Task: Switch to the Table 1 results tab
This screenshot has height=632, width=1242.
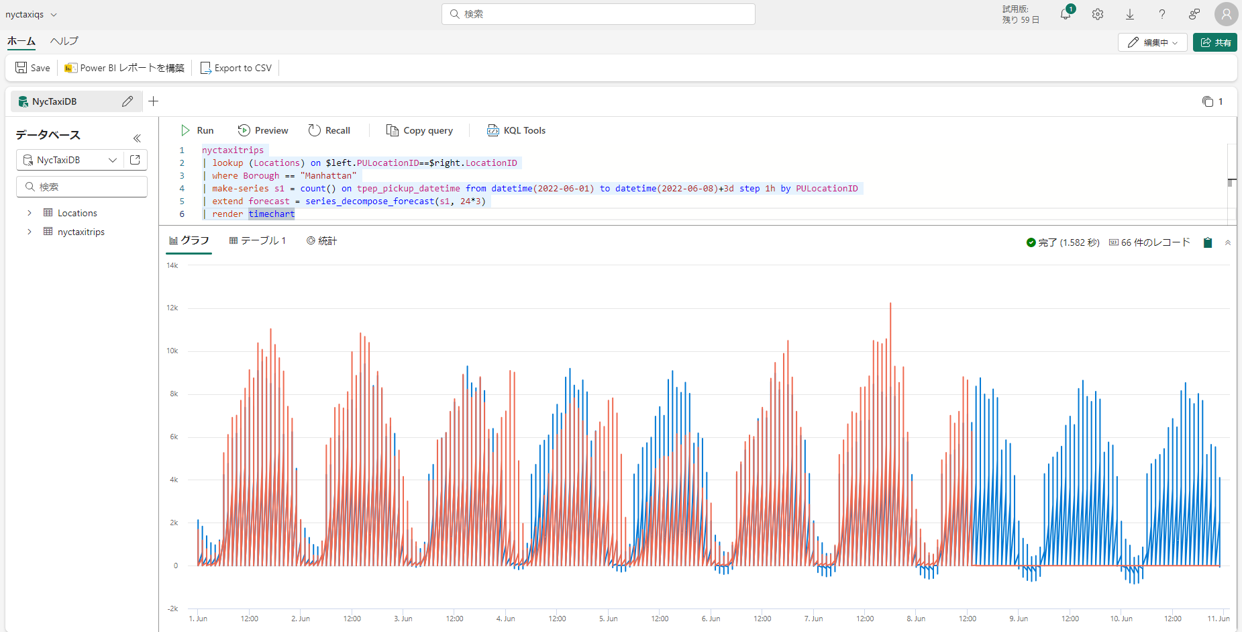Action: (x=258, y=241)
